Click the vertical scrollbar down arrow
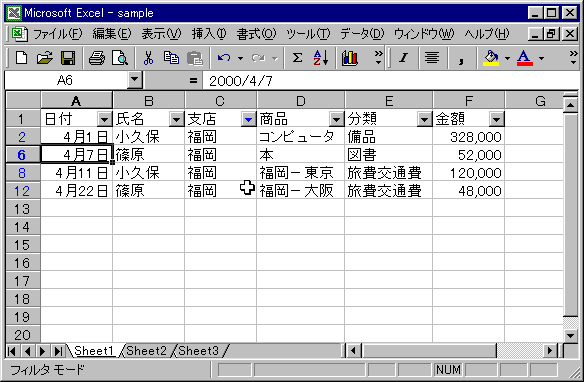584x382 pixels. 571,335
